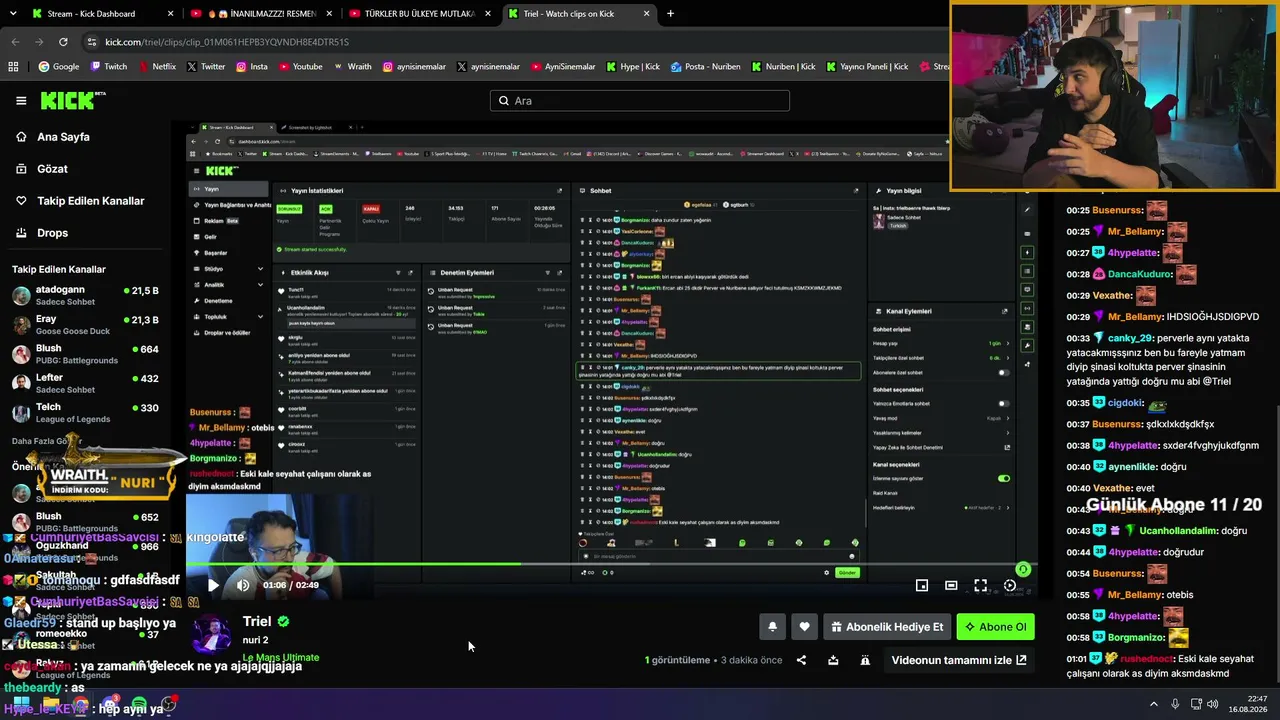
Task: Click the "1 görüntüleme" view count text
Action: (x=677, y=660)
